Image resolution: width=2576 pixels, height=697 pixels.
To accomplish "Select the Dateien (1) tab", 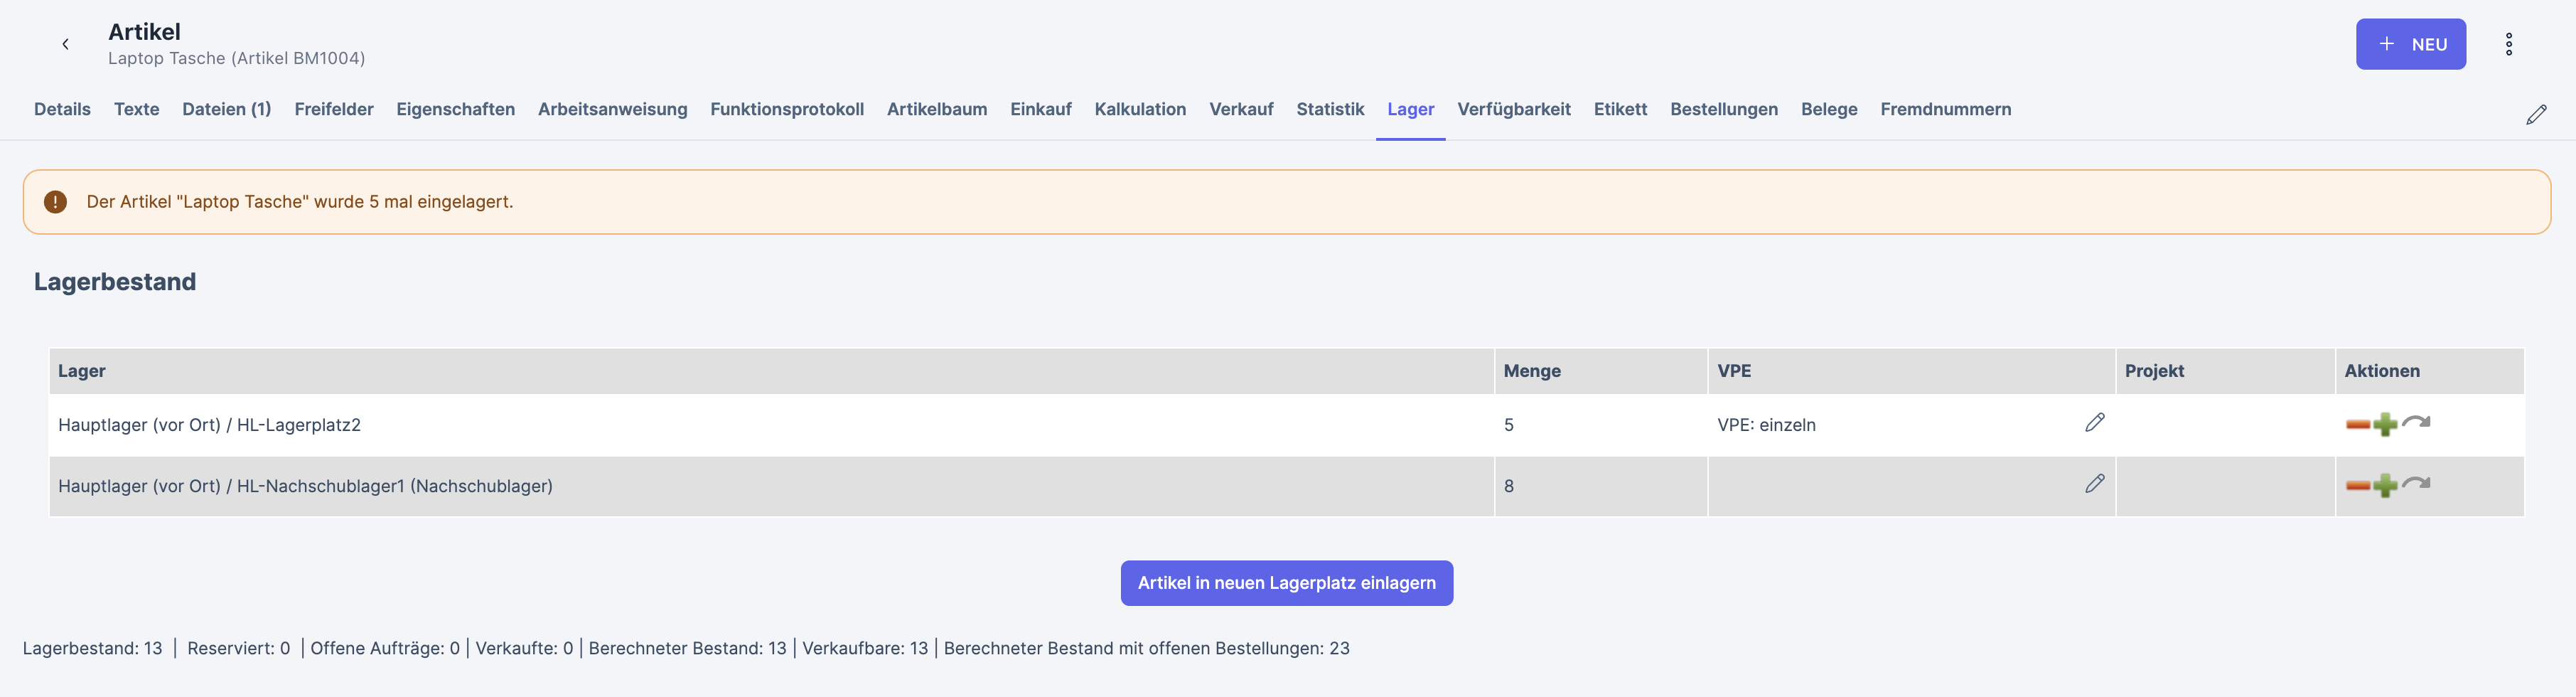I will [x=226, y=109].
